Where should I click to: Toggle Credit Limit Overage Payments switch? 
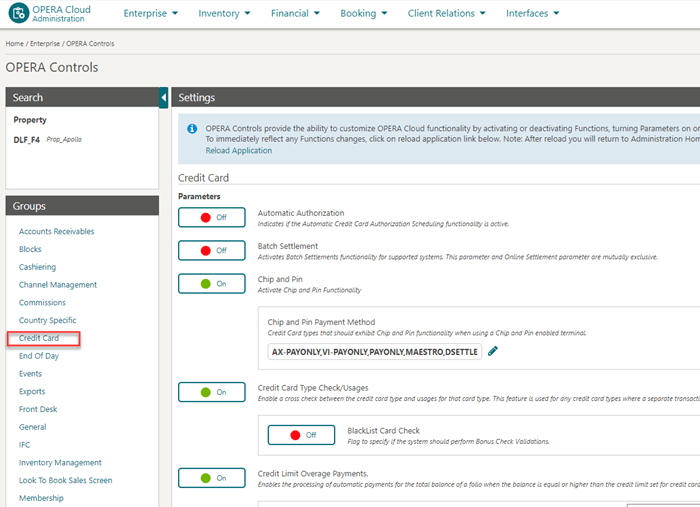pos(212,478)
